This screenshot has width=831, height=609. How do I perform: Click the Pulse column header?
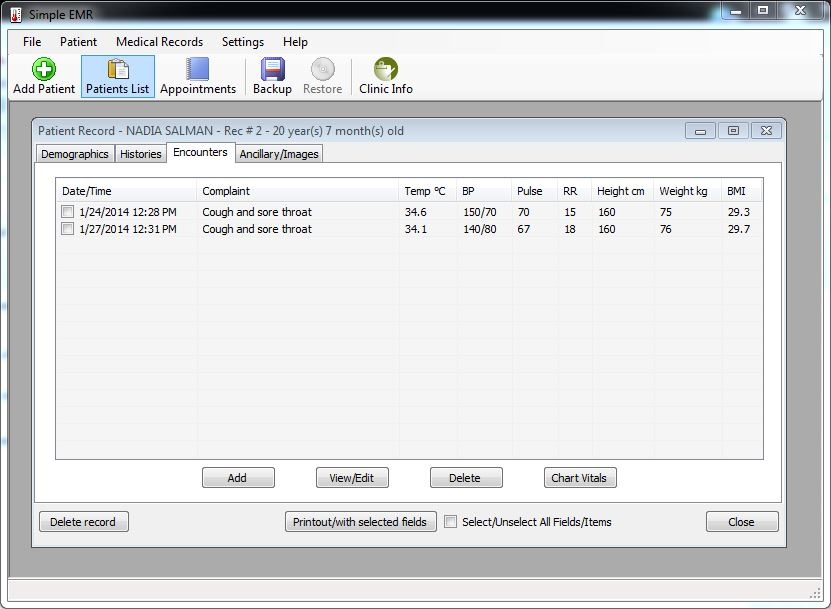pos(534,191)
